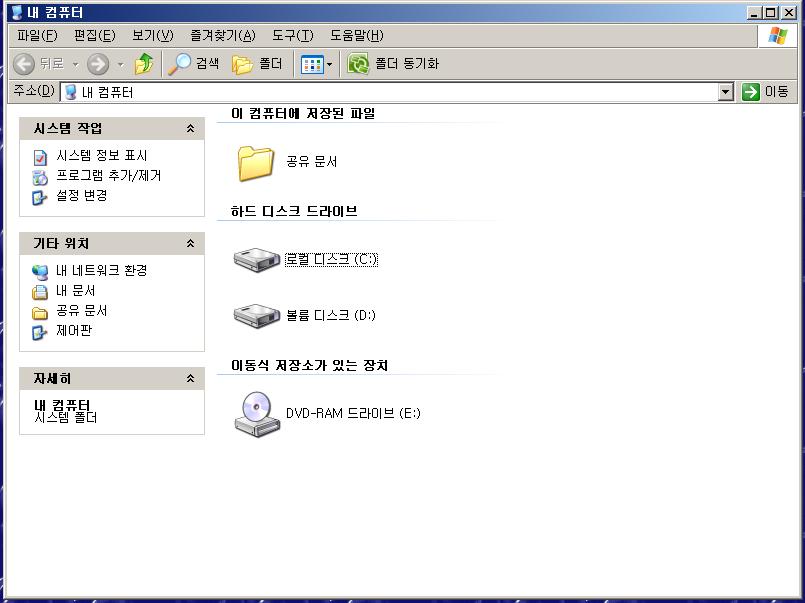Viewport: 805px width, 603px height.
Task: Click computer icon in address bar
Action: (70, 92)
